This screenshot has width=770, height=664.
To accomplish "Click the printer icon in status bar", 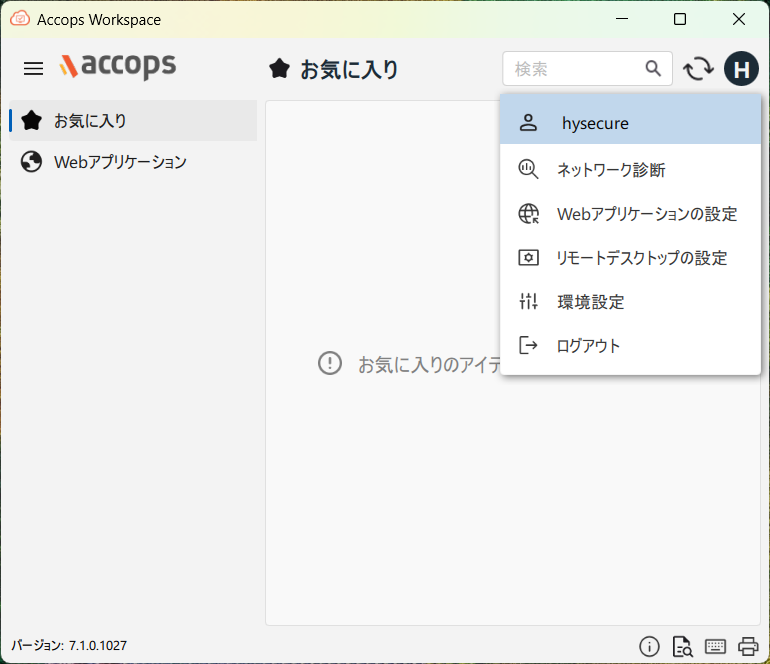I will [x=748, y=646].
